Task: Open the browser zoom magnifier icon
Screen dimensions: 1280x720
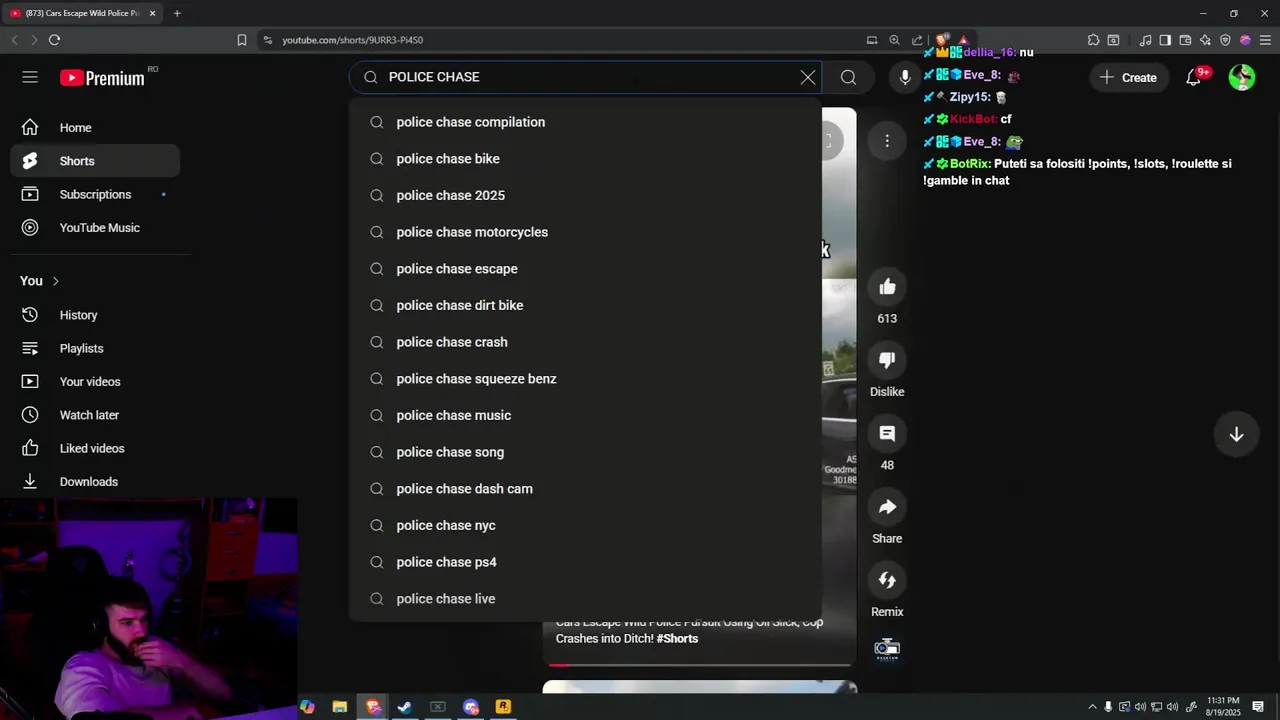Action: [894, 40]
